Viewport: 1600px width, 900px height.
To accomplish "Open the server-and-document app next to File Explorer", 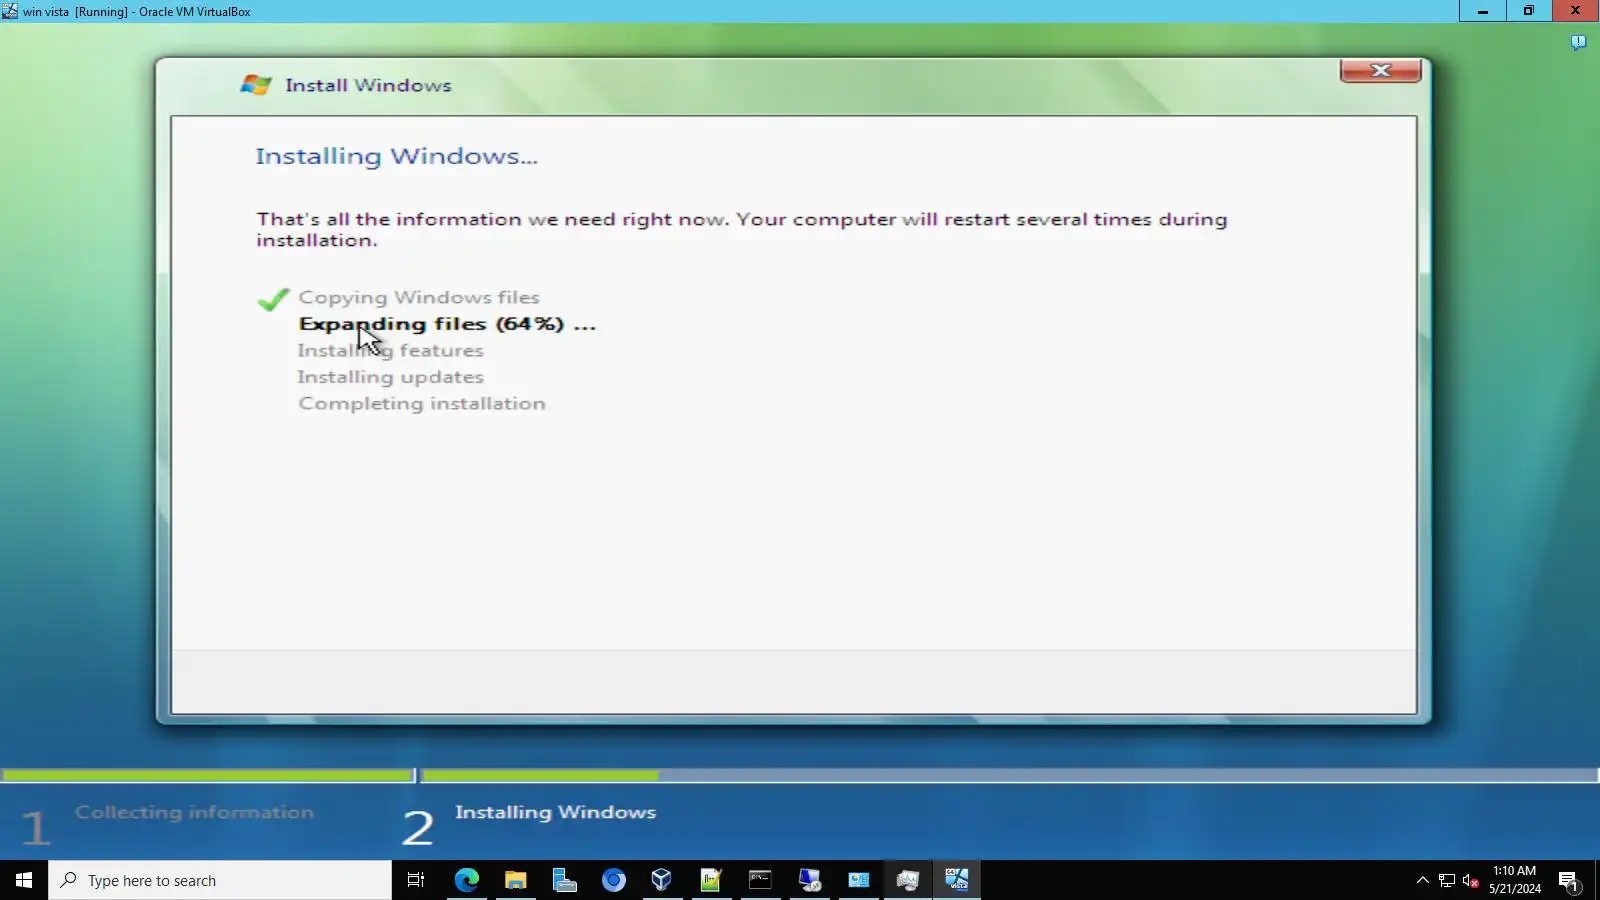I will [x=565, y=880].
